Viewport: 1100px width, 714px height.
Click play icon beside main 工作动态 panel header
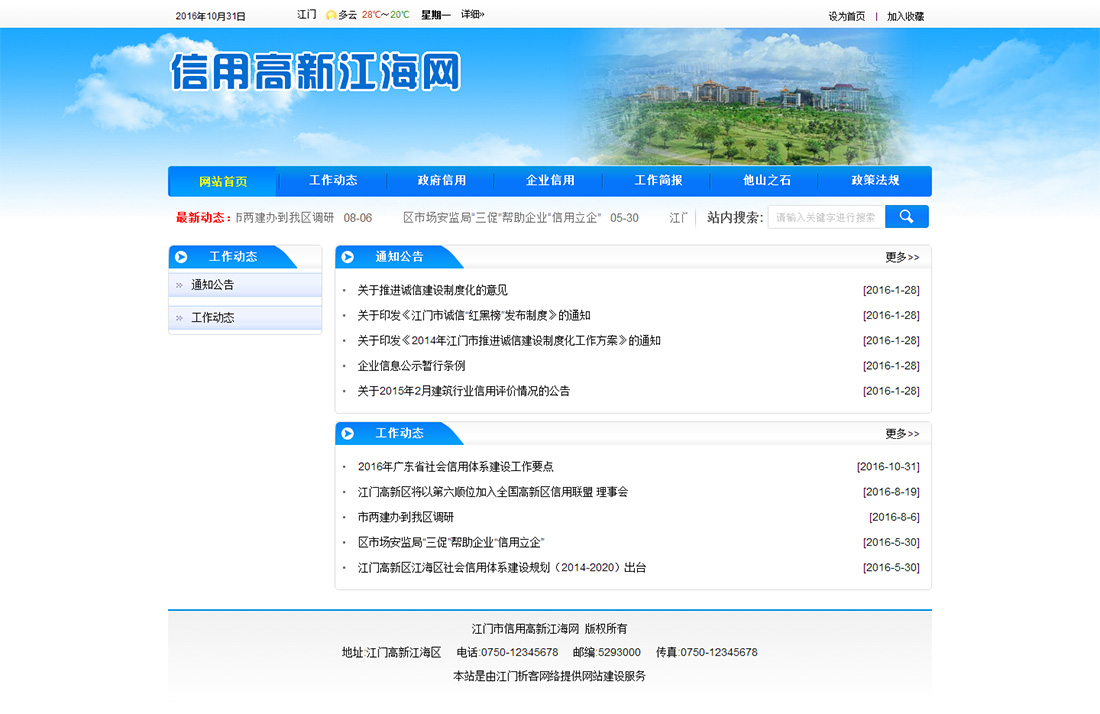click(348, 434)
